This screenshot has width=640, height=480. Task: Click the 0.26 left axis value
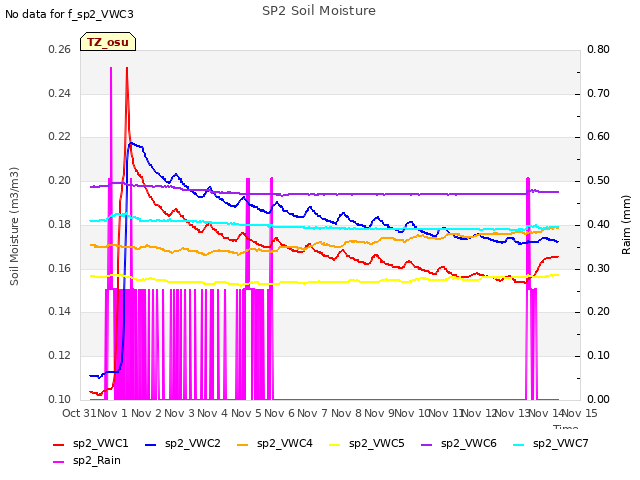60,49
